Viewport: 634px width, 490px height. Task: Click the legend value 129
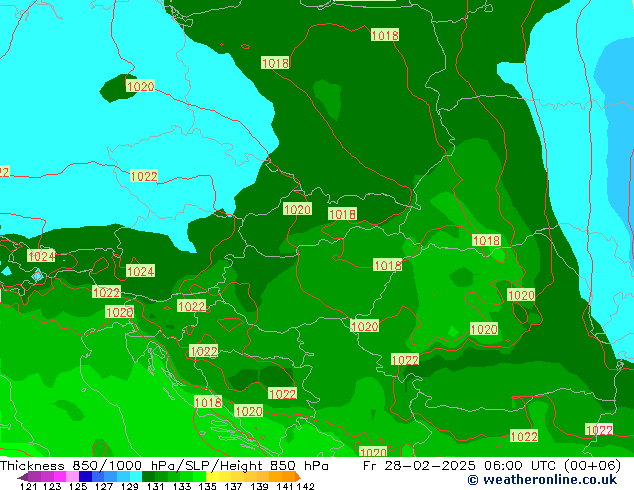pyautogui.click(x=130, y=486)
